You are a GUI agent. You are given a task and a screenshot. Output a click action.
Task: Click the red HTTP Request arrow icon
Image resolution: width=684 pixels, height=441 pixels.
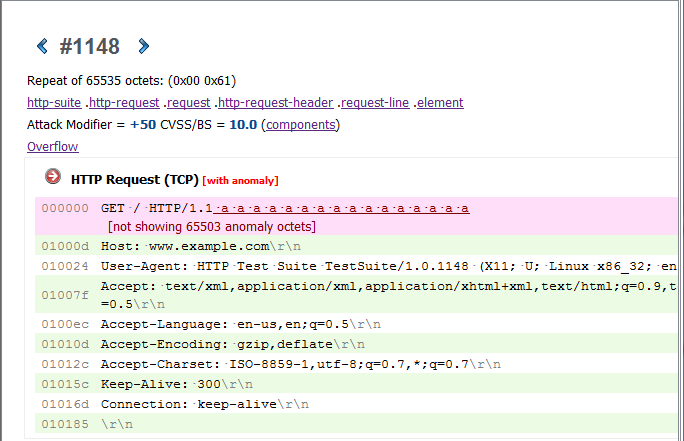click(53, 177)
